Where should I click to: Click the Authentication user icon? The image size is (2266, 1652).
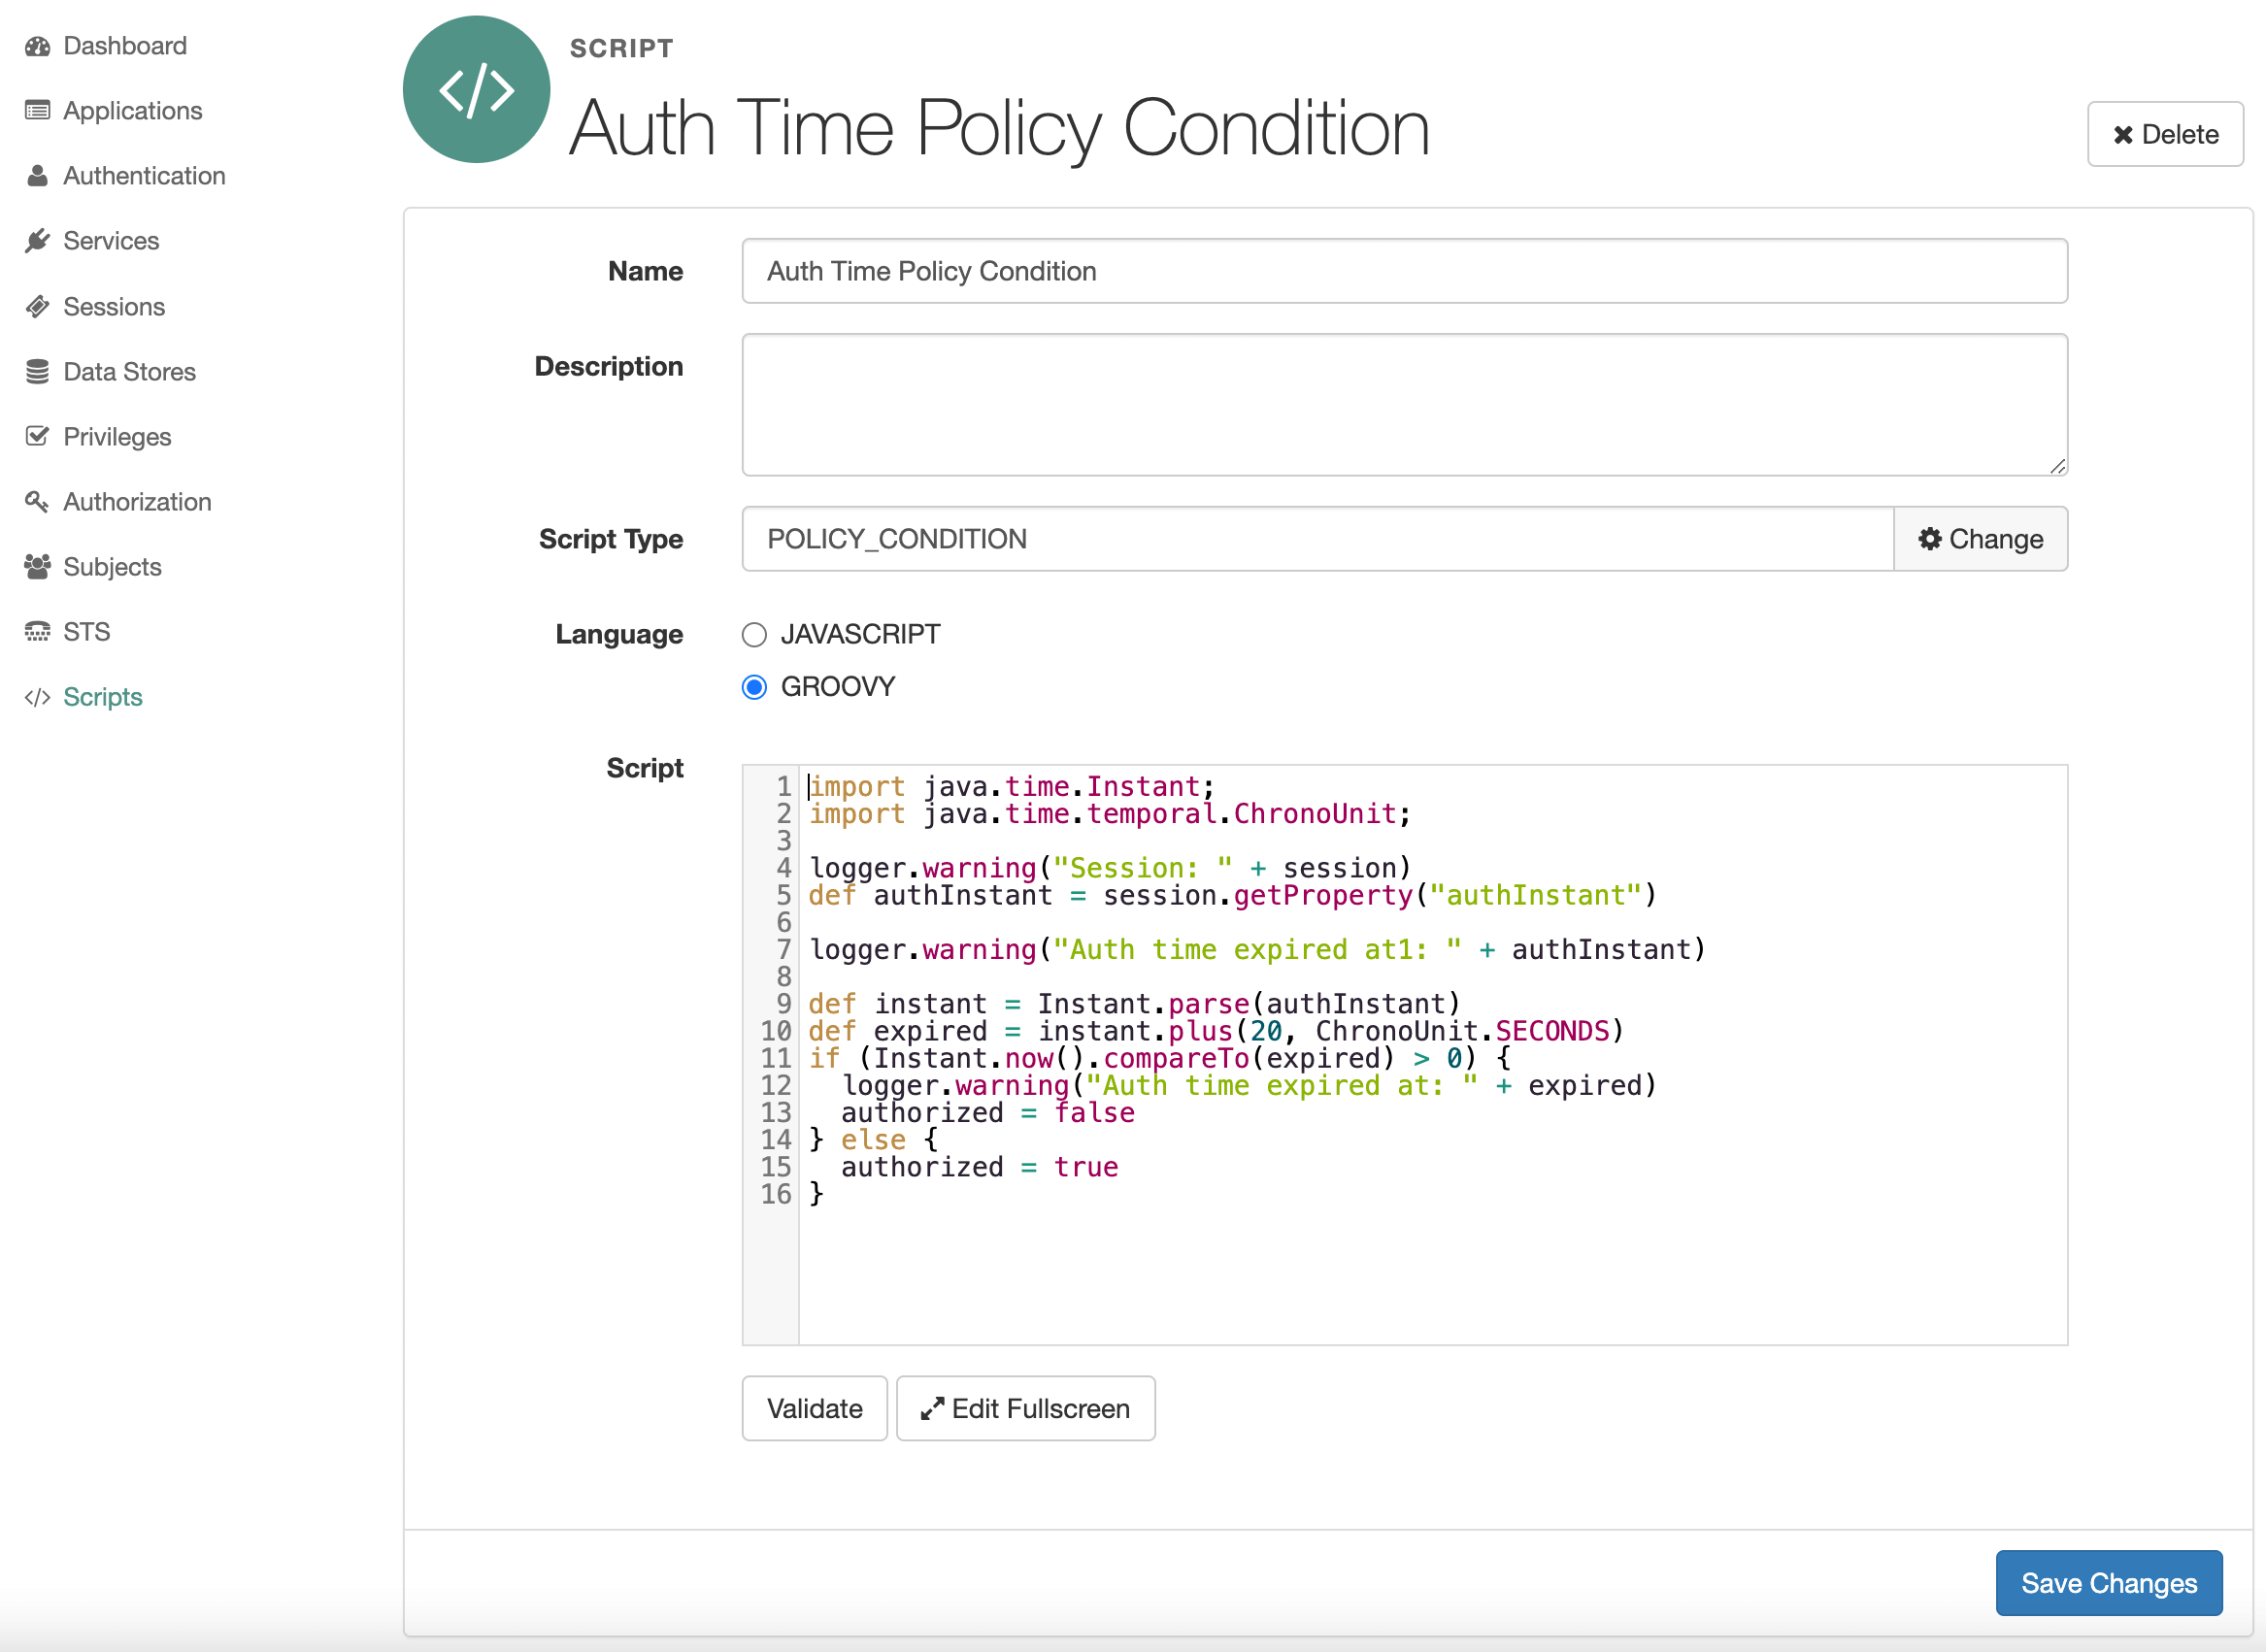tap(37, 176)
